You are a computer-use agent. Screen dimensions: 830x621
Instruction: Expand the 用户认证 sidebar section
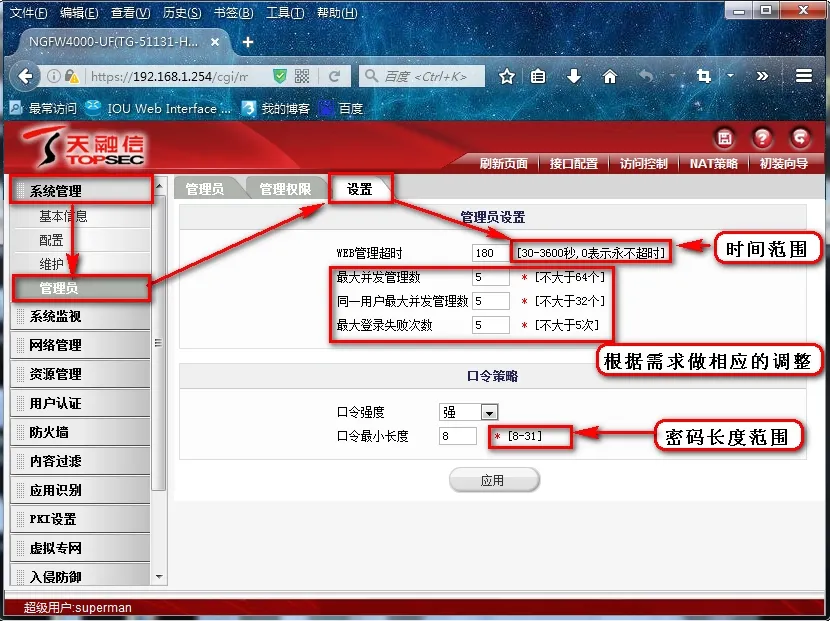pyautogui.click(x=80, y=403)
